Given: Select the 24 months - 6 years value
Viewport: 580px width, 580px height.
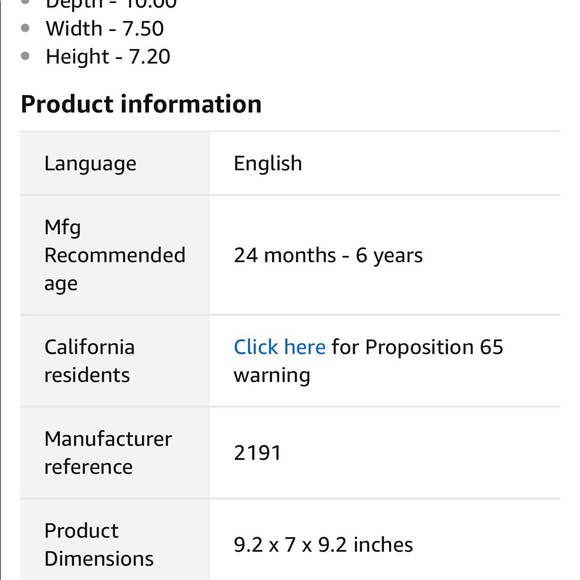Looking at the screenshot, I should click(x=328, y=255).
